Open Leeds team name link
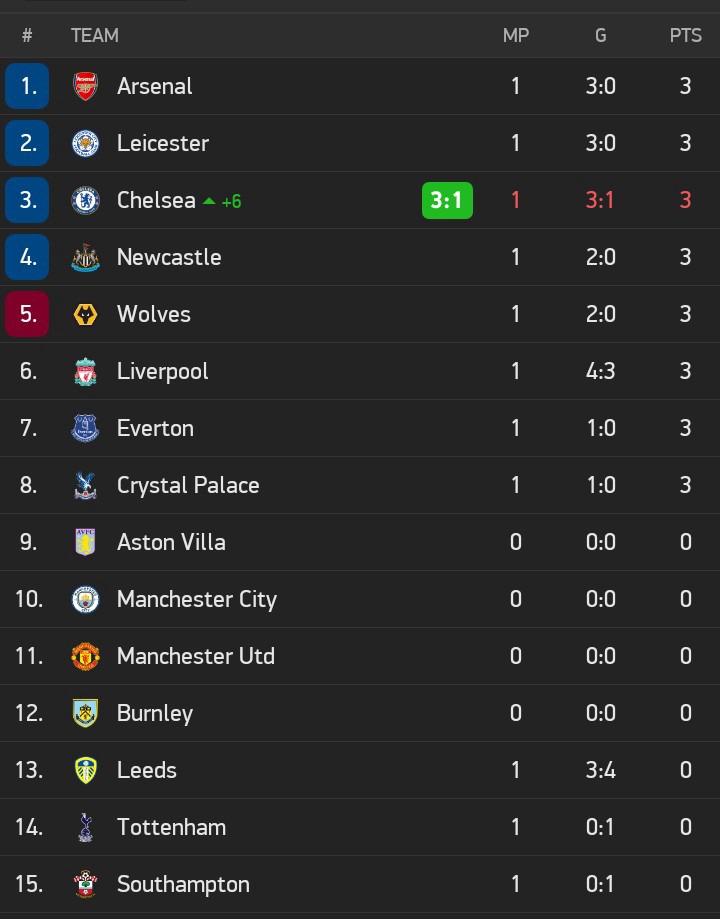 tap(146, 770)
